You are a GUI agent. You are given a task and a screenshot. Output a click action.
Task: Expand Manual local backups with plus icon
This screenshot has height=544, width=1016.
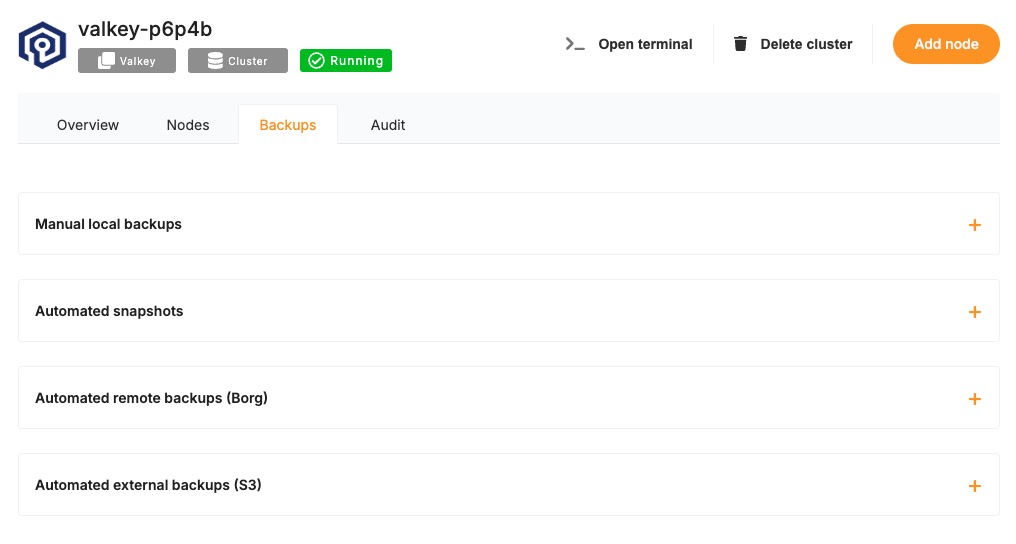(x=975, y=225)
